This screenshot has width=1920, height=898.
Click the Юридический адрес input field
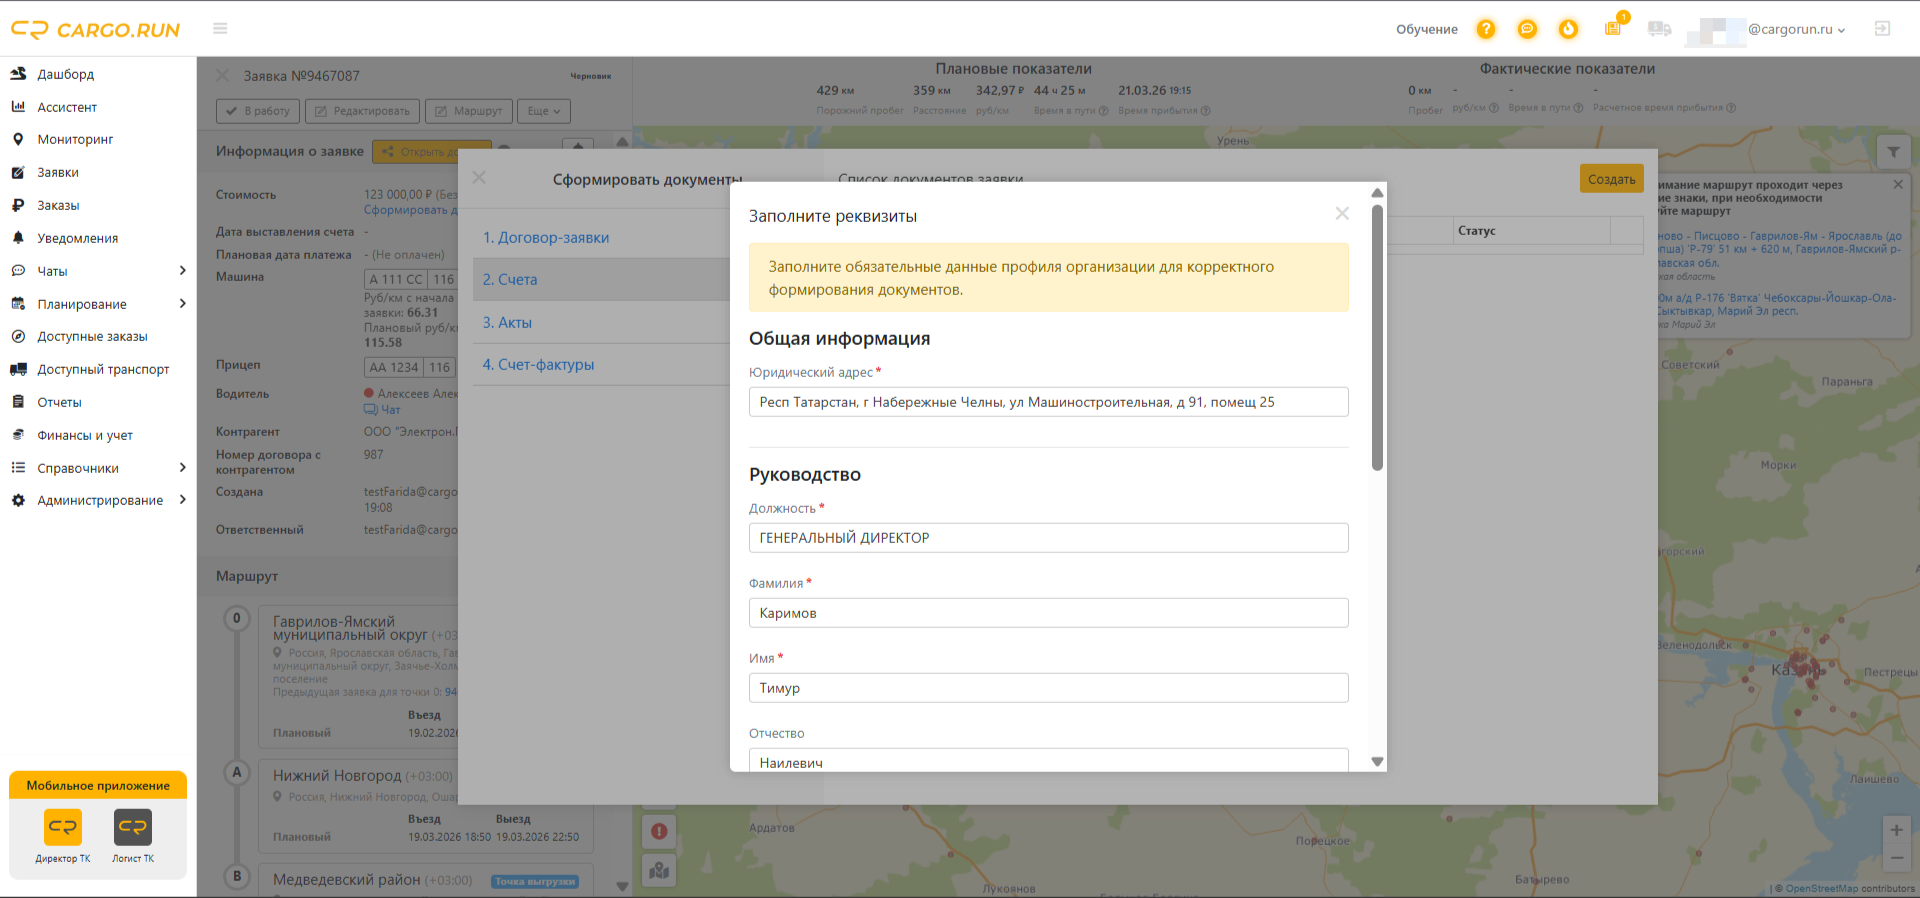click(x=1048, y=402)
